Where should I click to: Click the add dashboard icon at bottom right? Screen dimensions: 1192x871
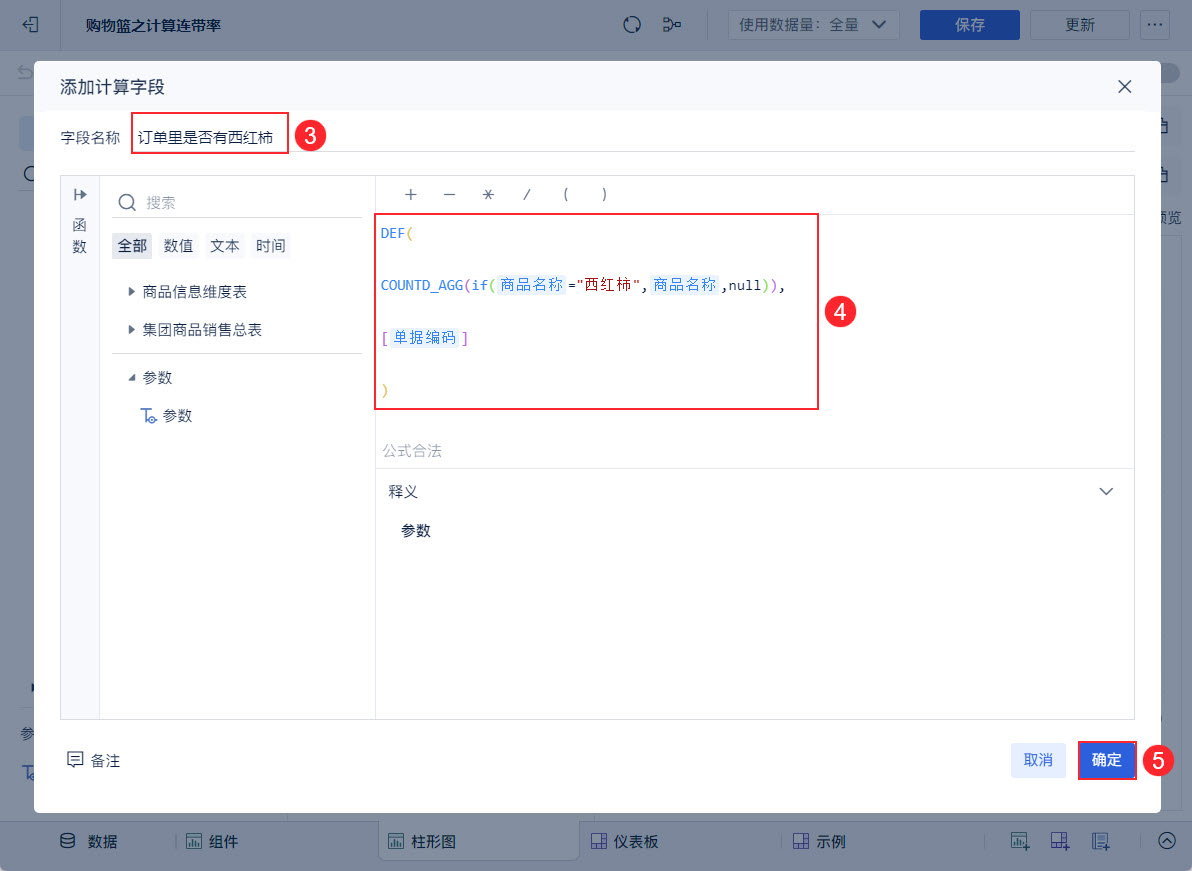click(1060, 841)
